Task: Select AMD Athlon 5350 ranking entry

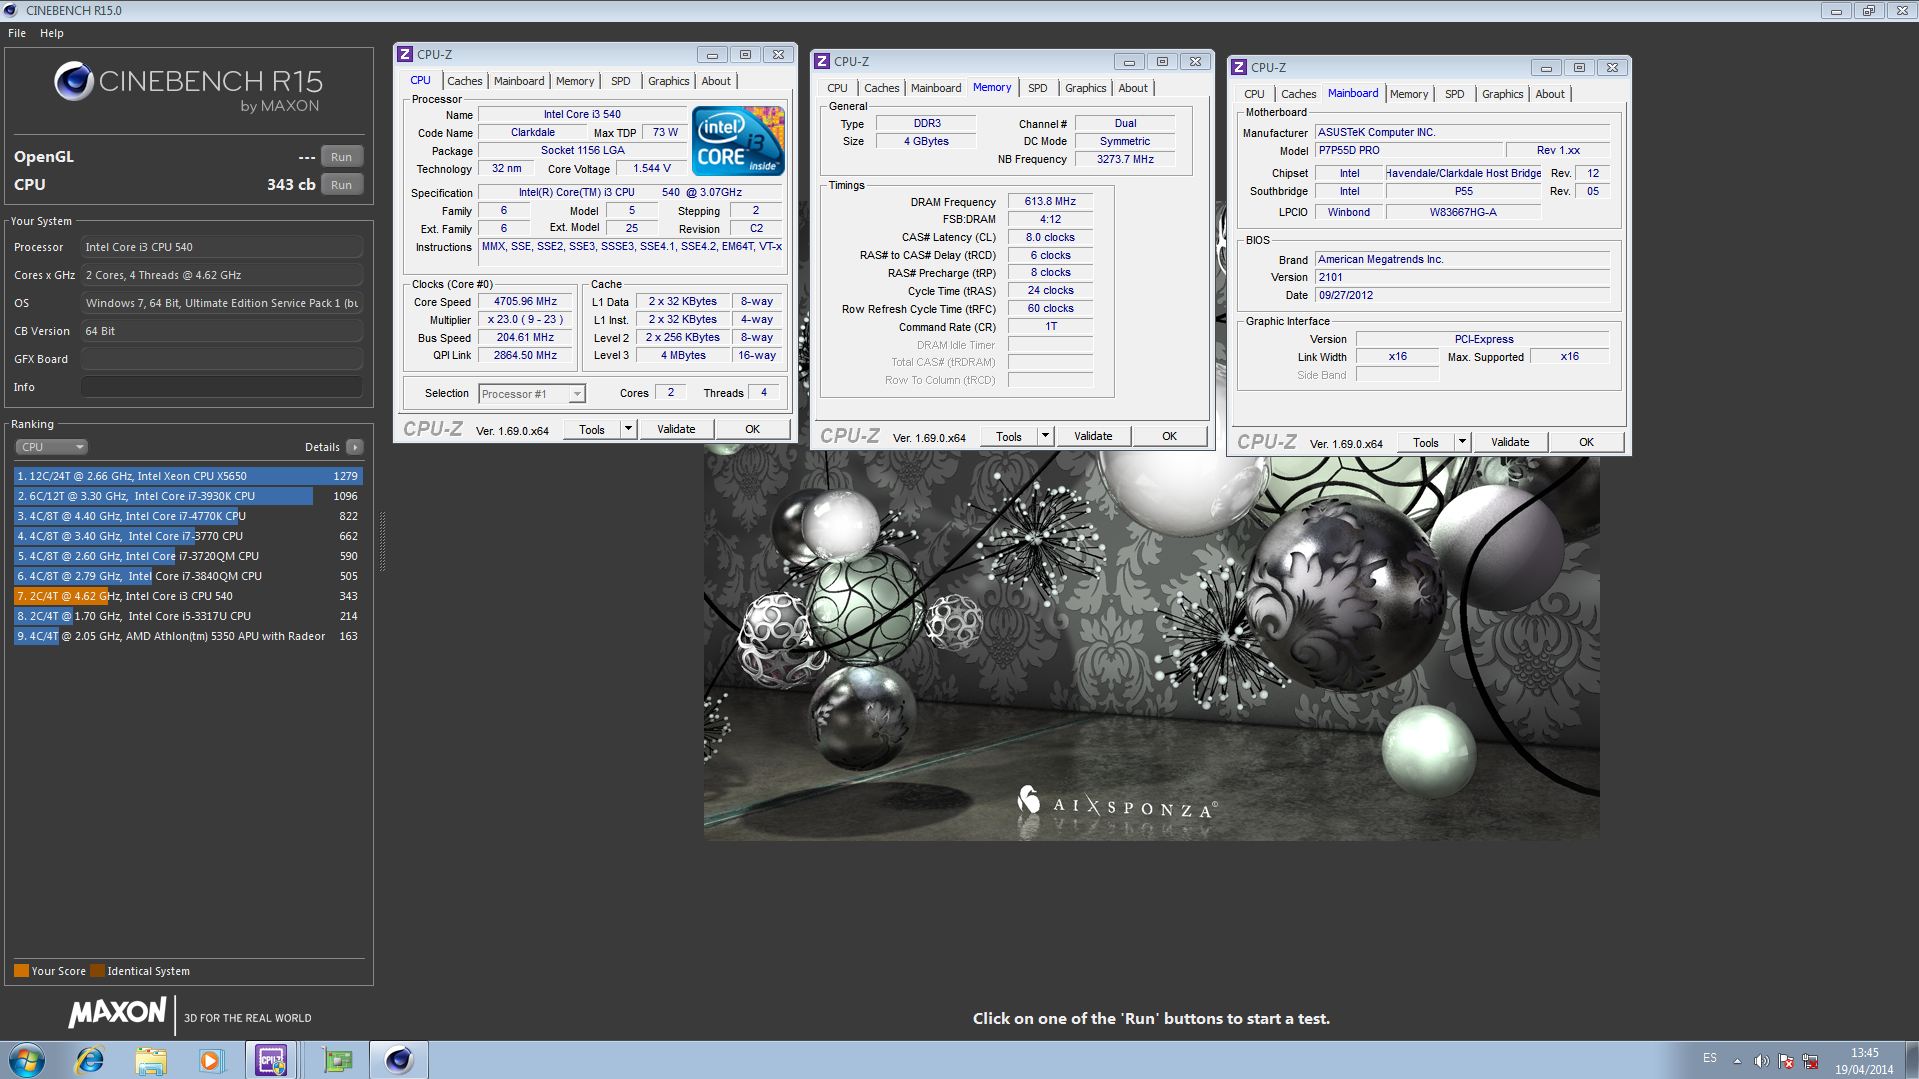Action: 188,636
